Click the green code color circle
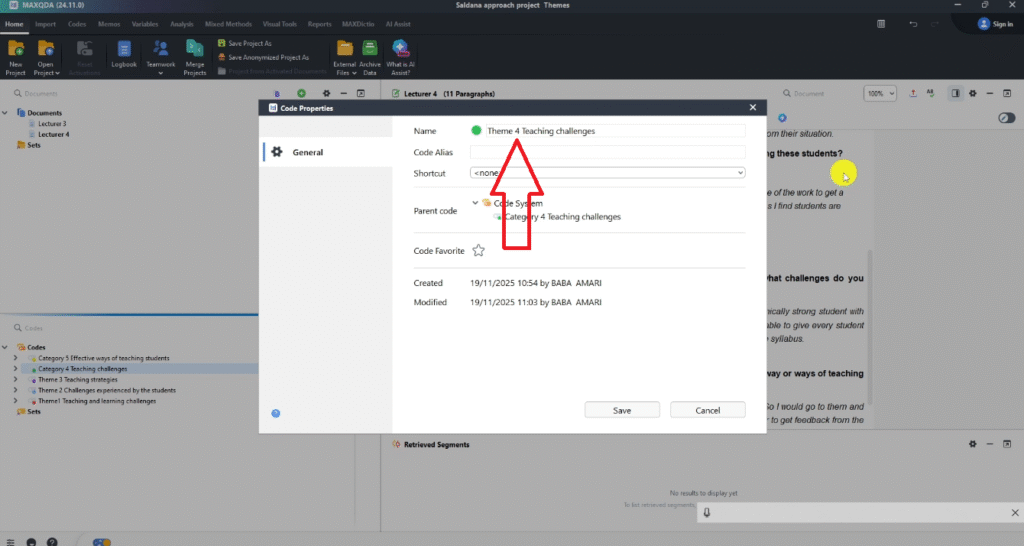The height and width of the screenshot is (546, 1024). point(477,130)
